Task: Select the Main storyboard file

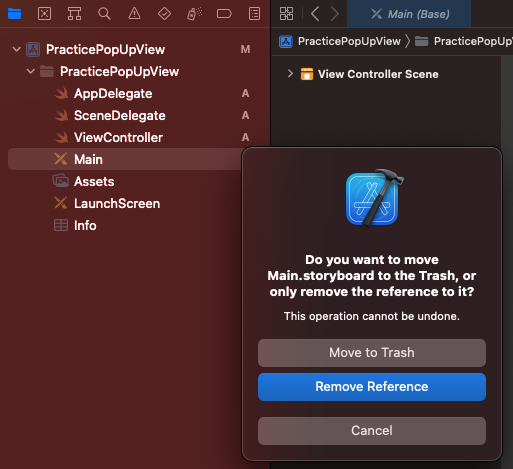Action: (125, 159)
